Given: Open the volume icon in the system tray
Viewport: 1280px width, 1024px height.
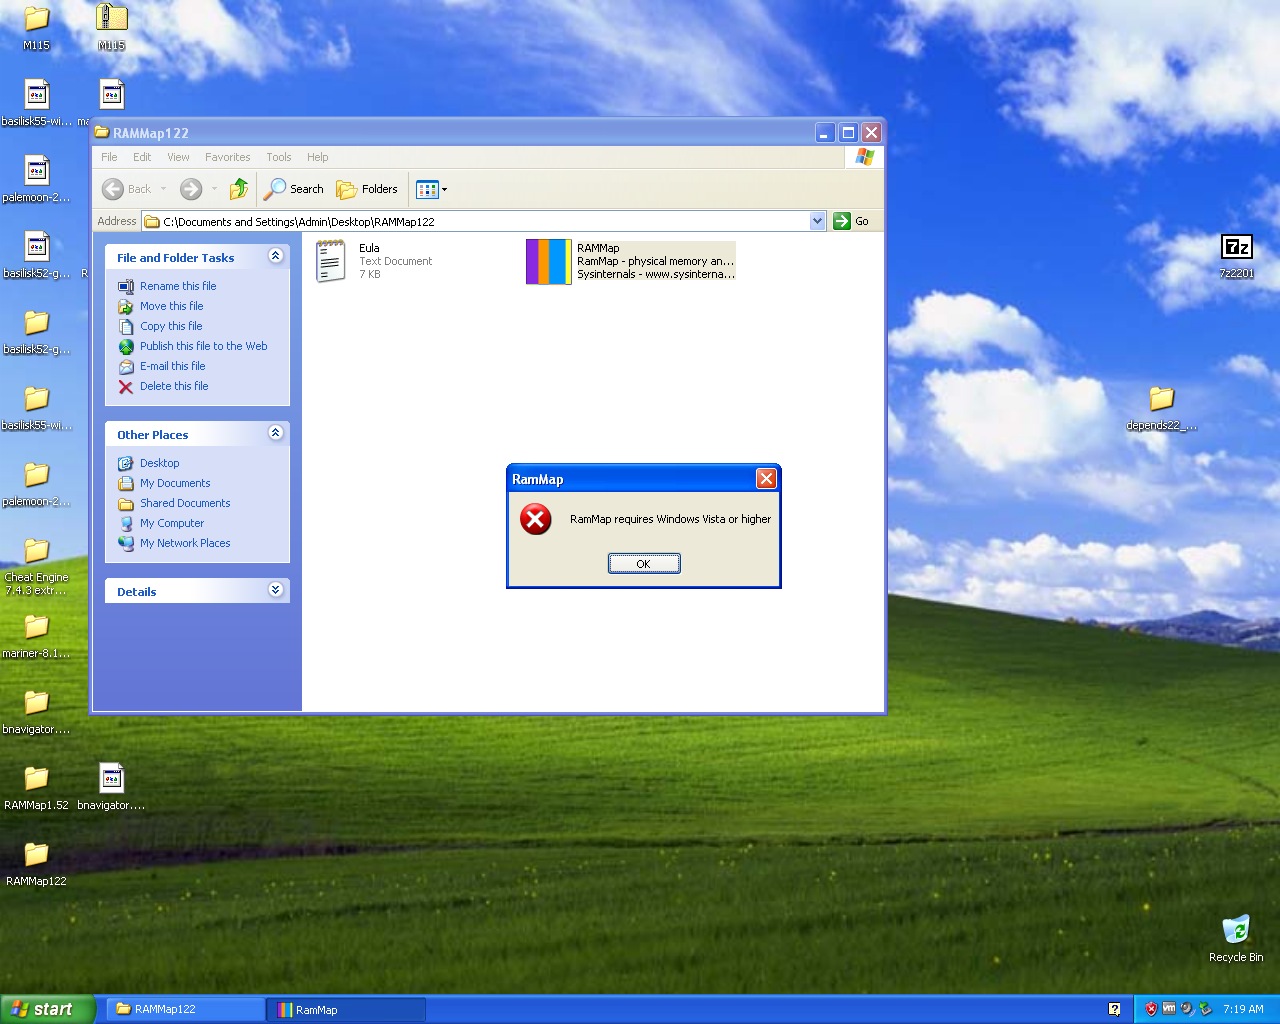Looking at the screenshot, I should (1186, 1009).
